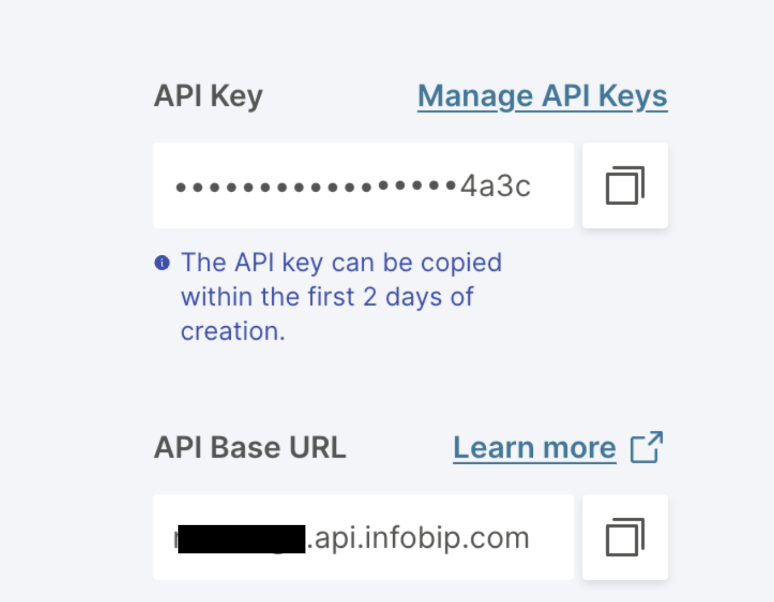Click the ".api.infobip.com" domain text

[418, 538]
